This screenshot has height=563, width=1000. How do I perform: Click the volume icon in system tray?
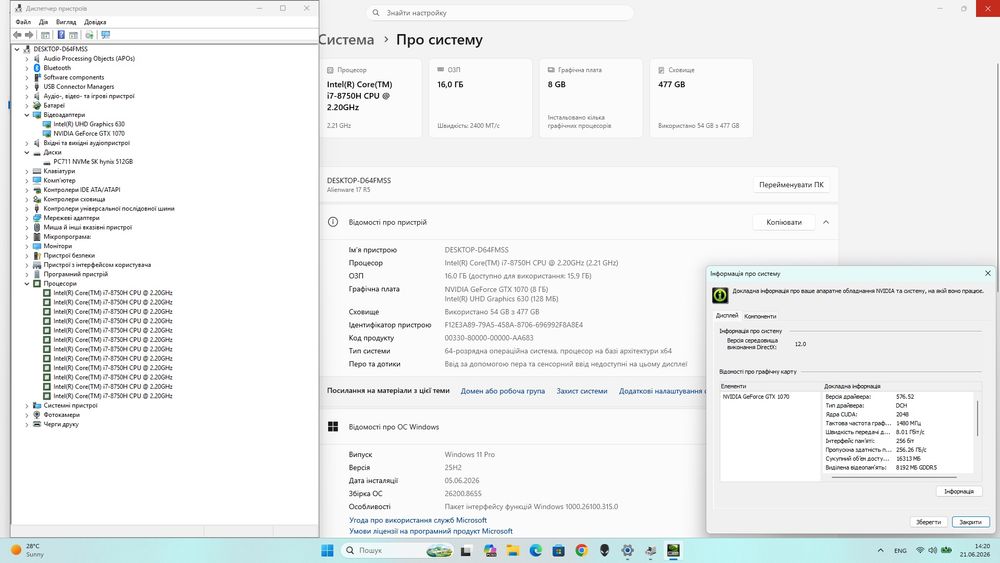point(932,550)
